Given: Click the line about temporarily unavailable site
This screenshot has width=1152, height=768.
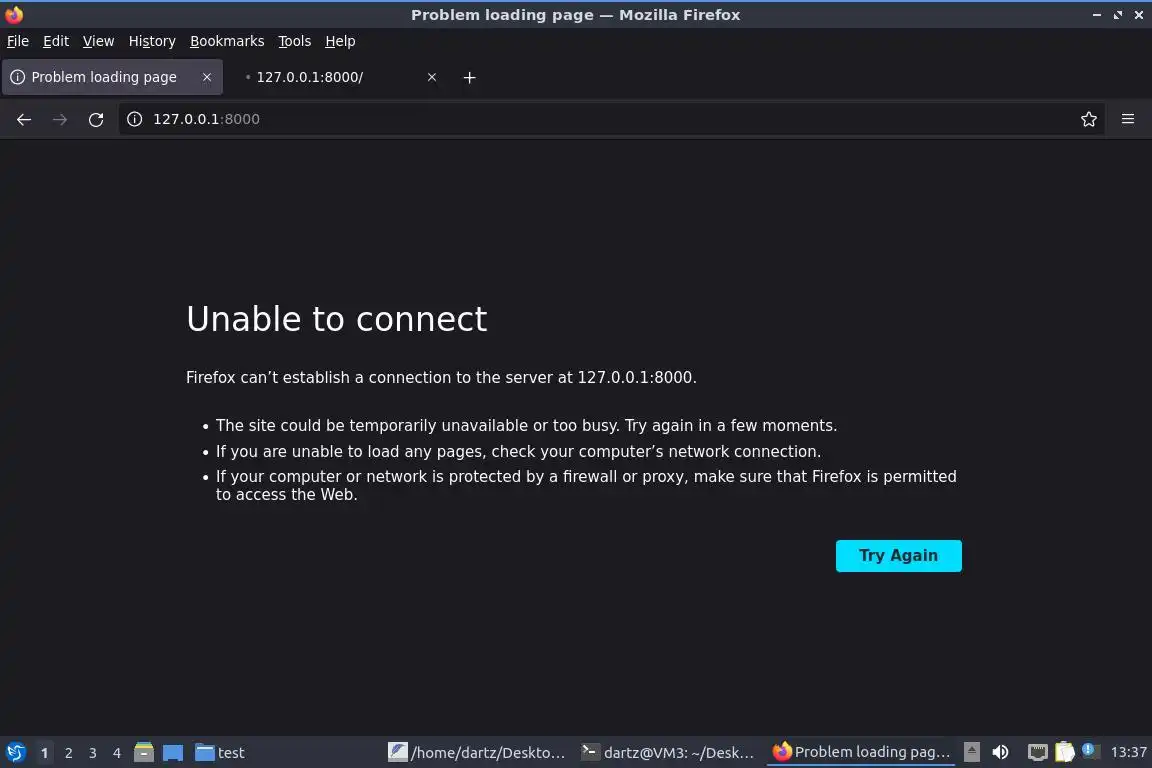Looking at the screenshot, I should pyautogui.click(x=526, y=426).
